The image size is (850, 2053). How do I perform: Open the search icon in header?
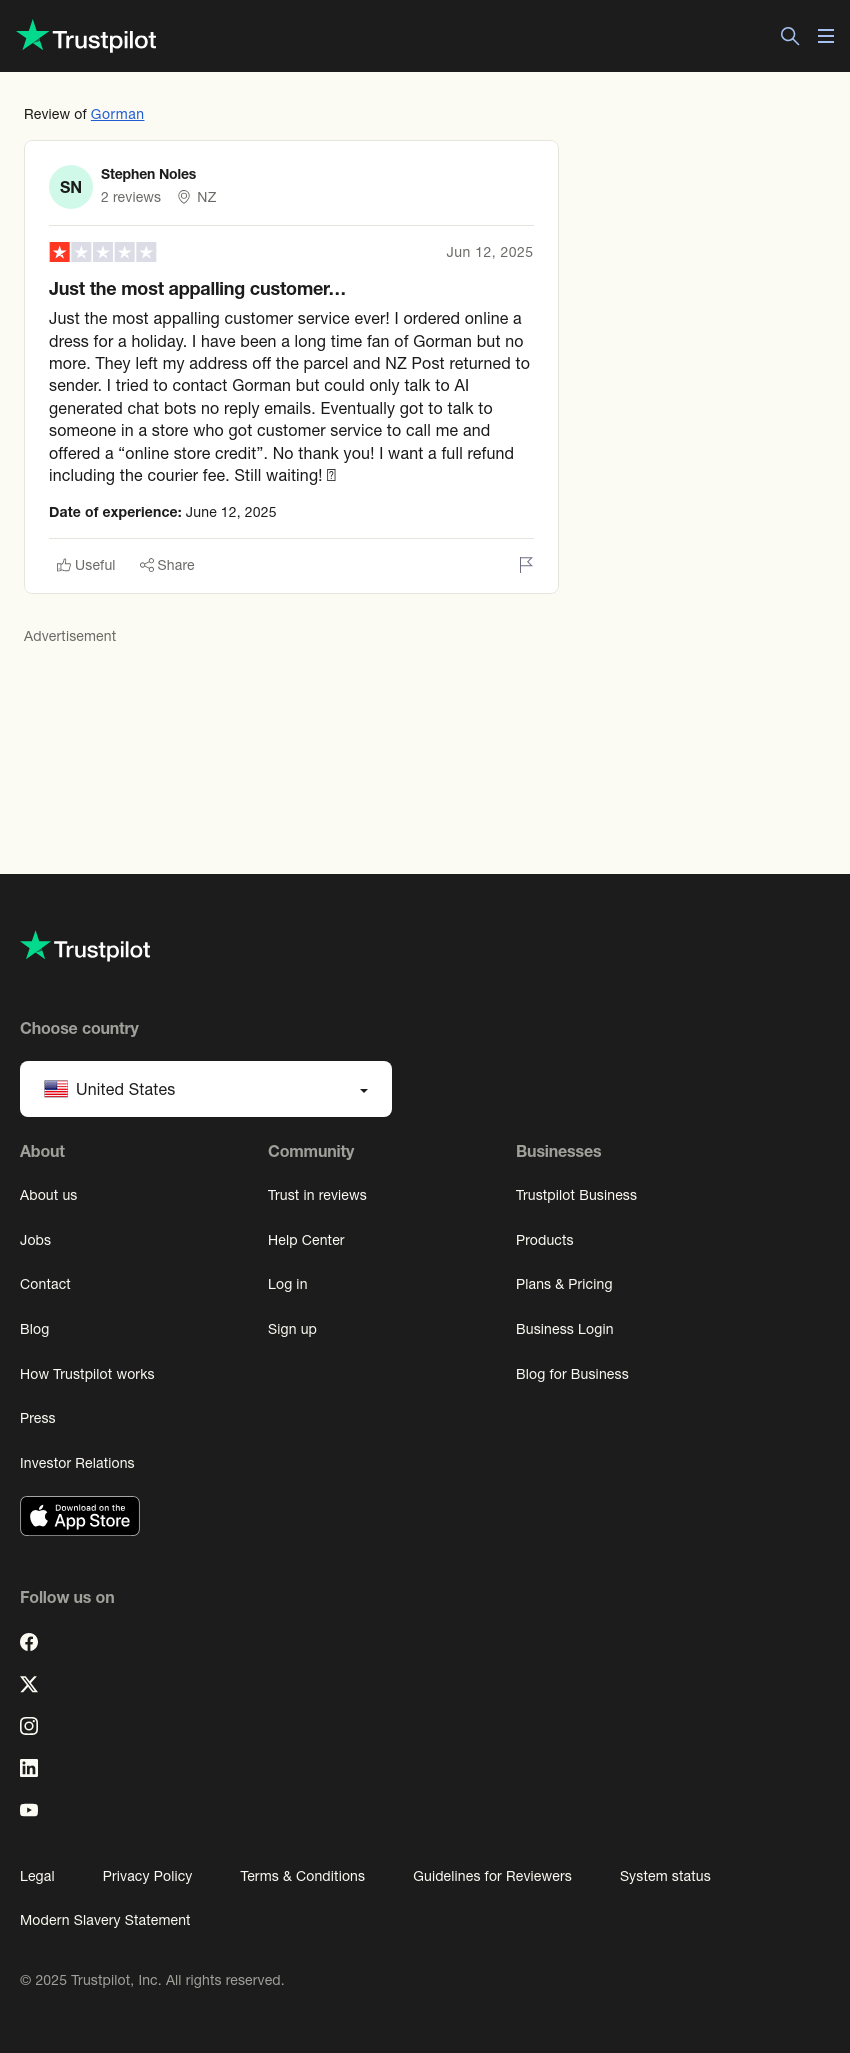click(790, 36)
